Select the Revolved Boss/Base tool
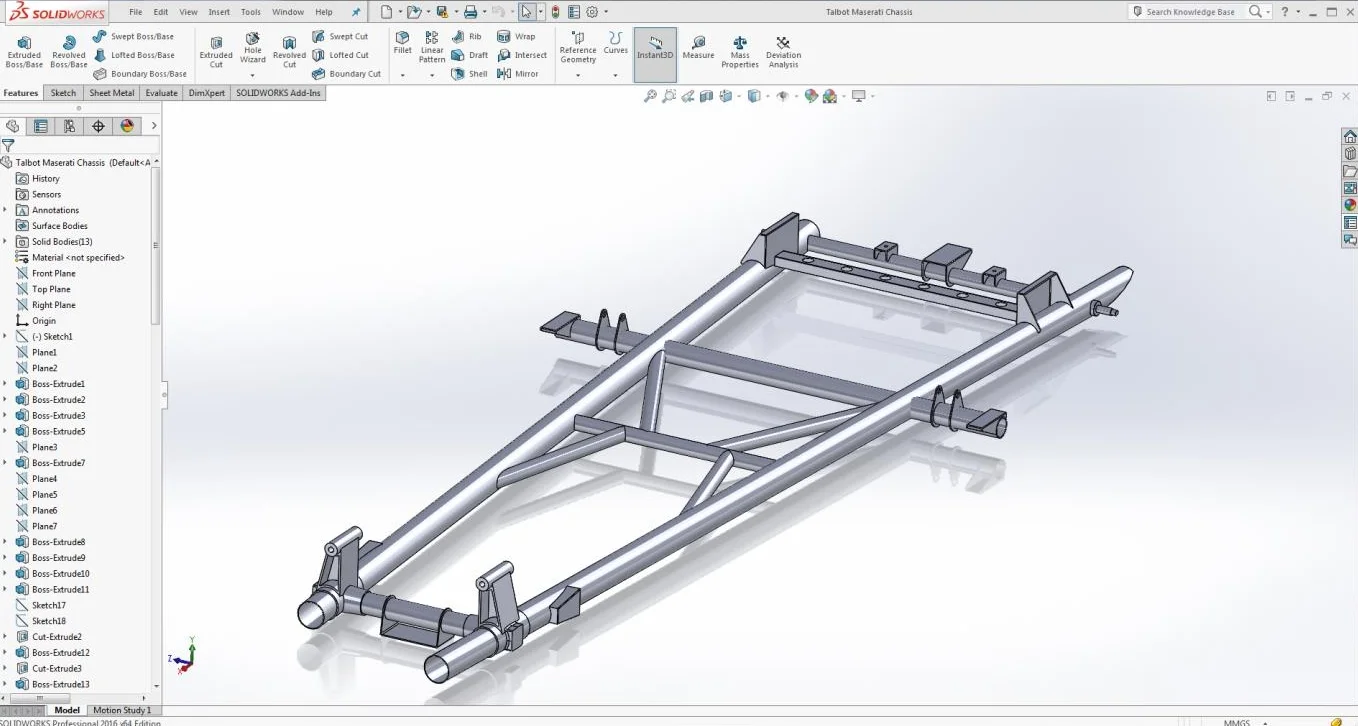The height and width of the screenshot is (726, 1358). tap(69, 52)
